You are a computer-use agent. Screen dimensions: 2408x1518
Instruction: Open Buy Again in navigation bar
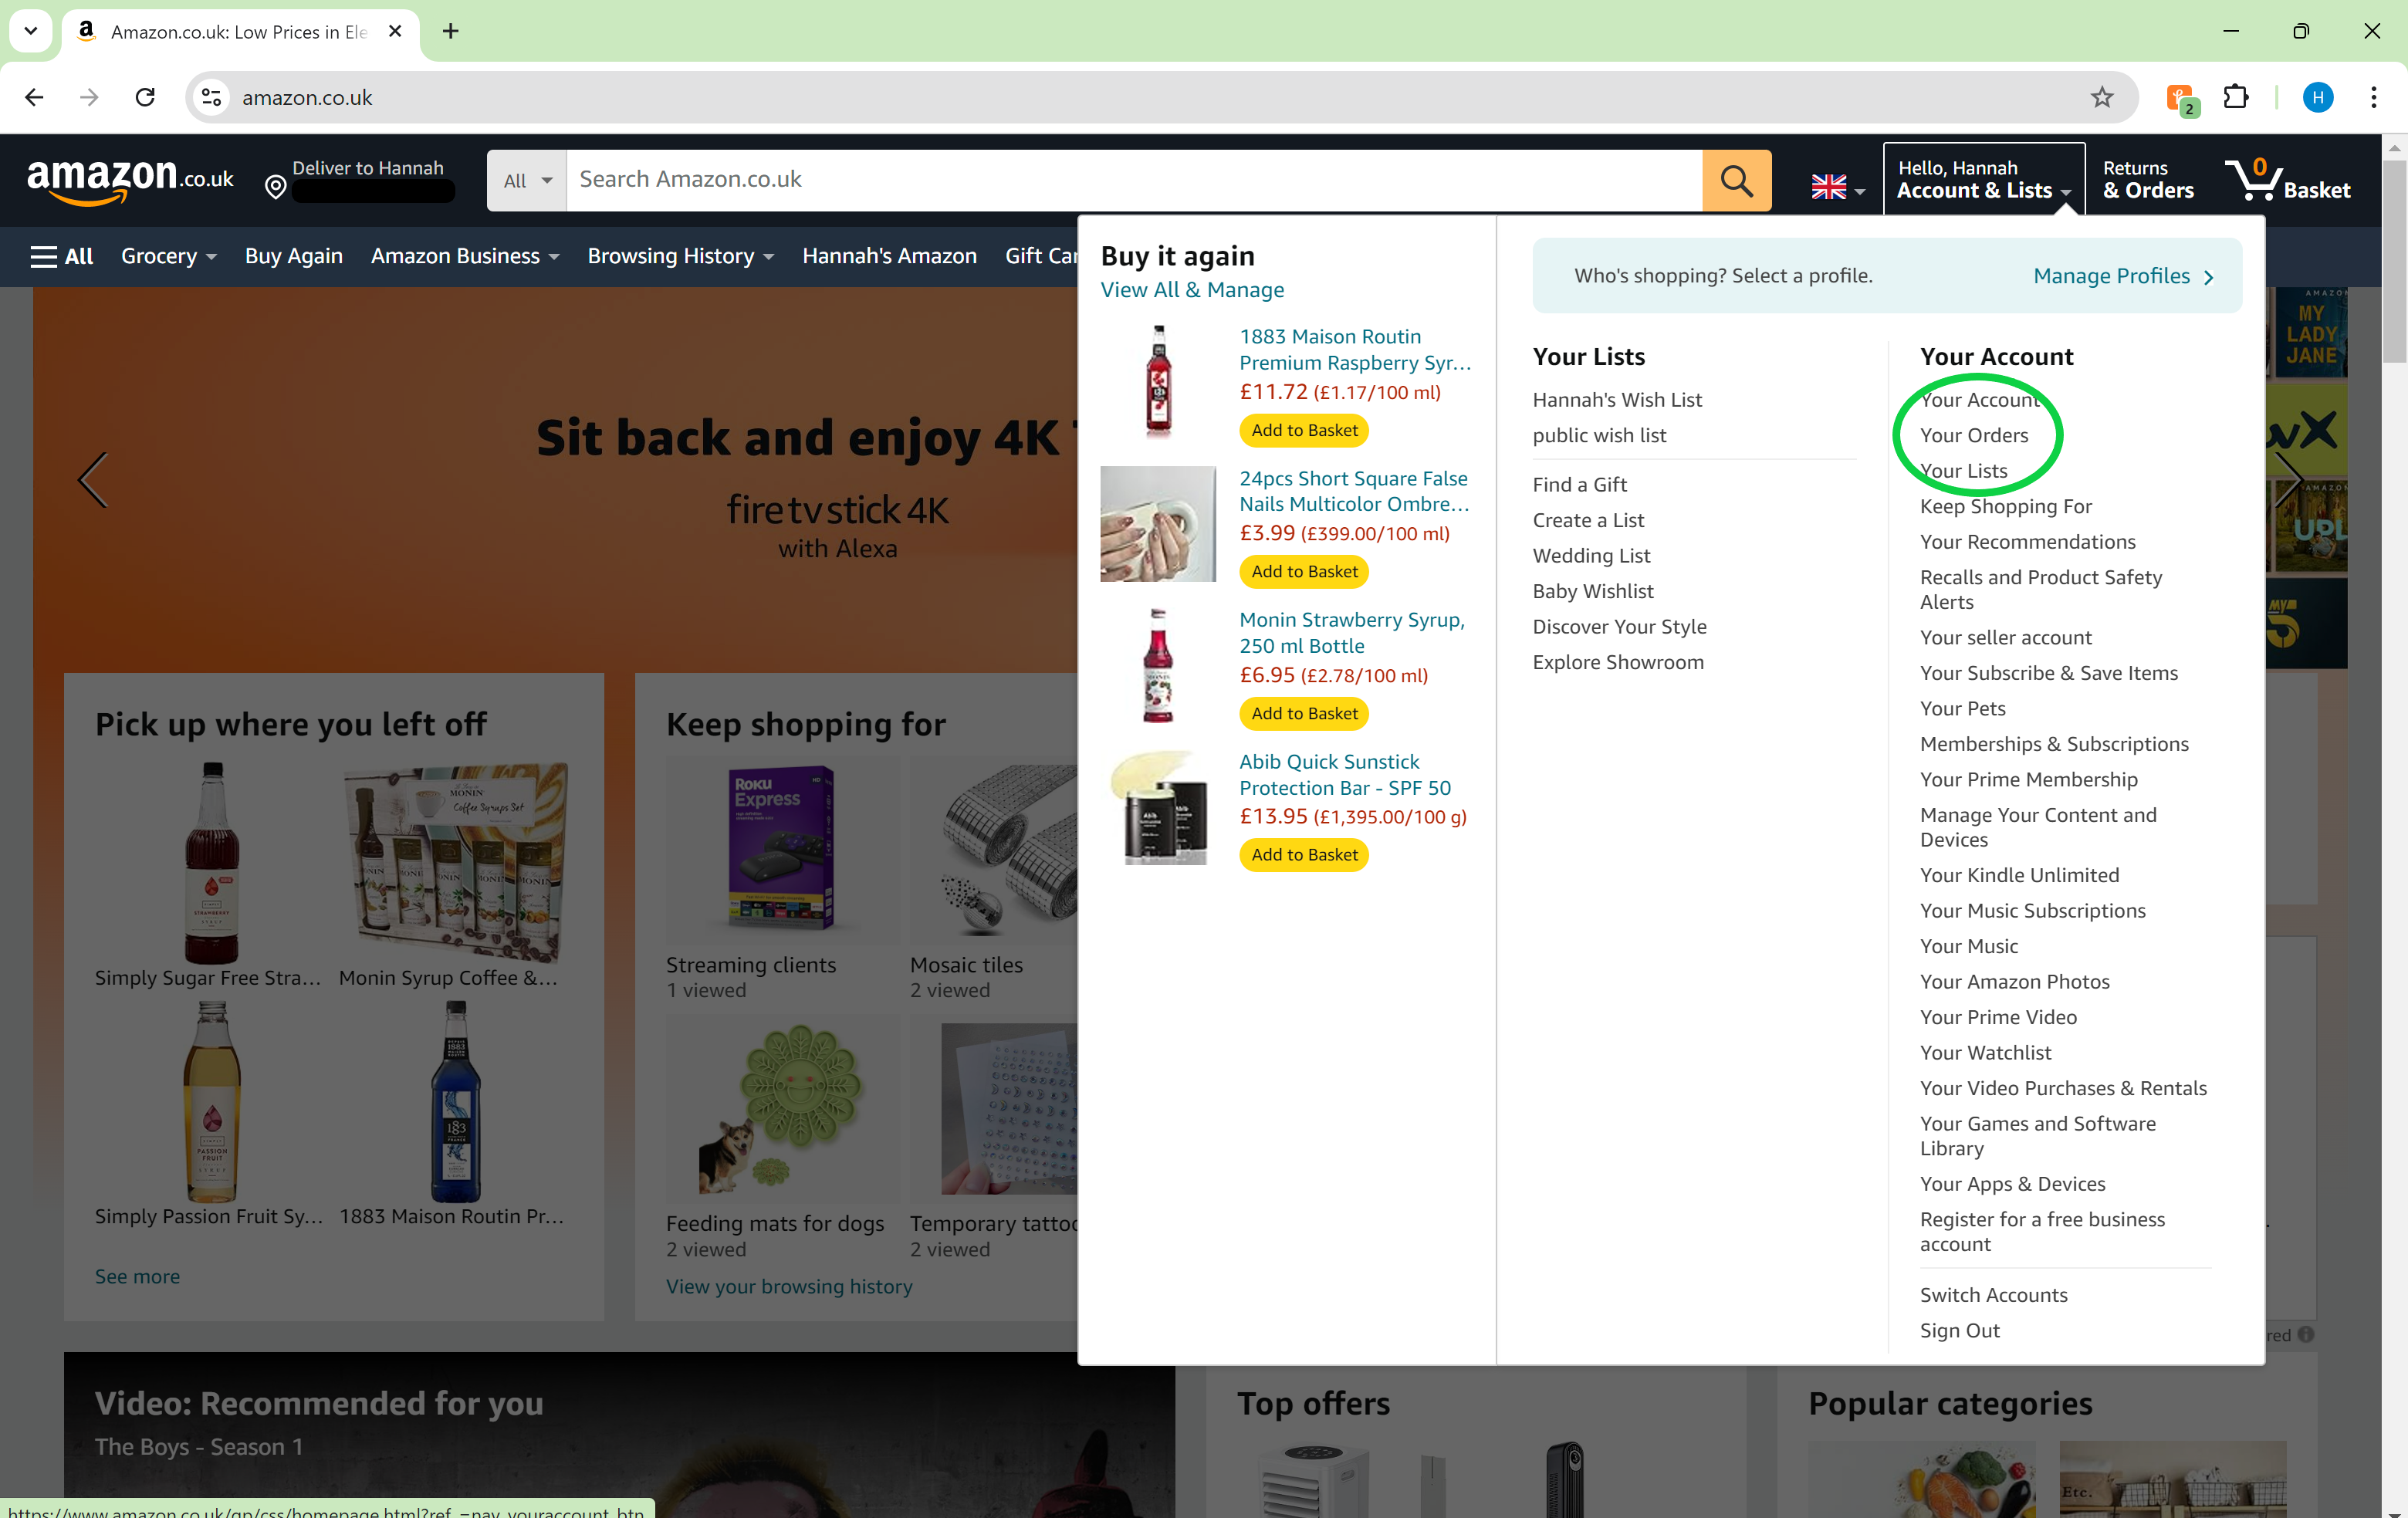point(294,256)
